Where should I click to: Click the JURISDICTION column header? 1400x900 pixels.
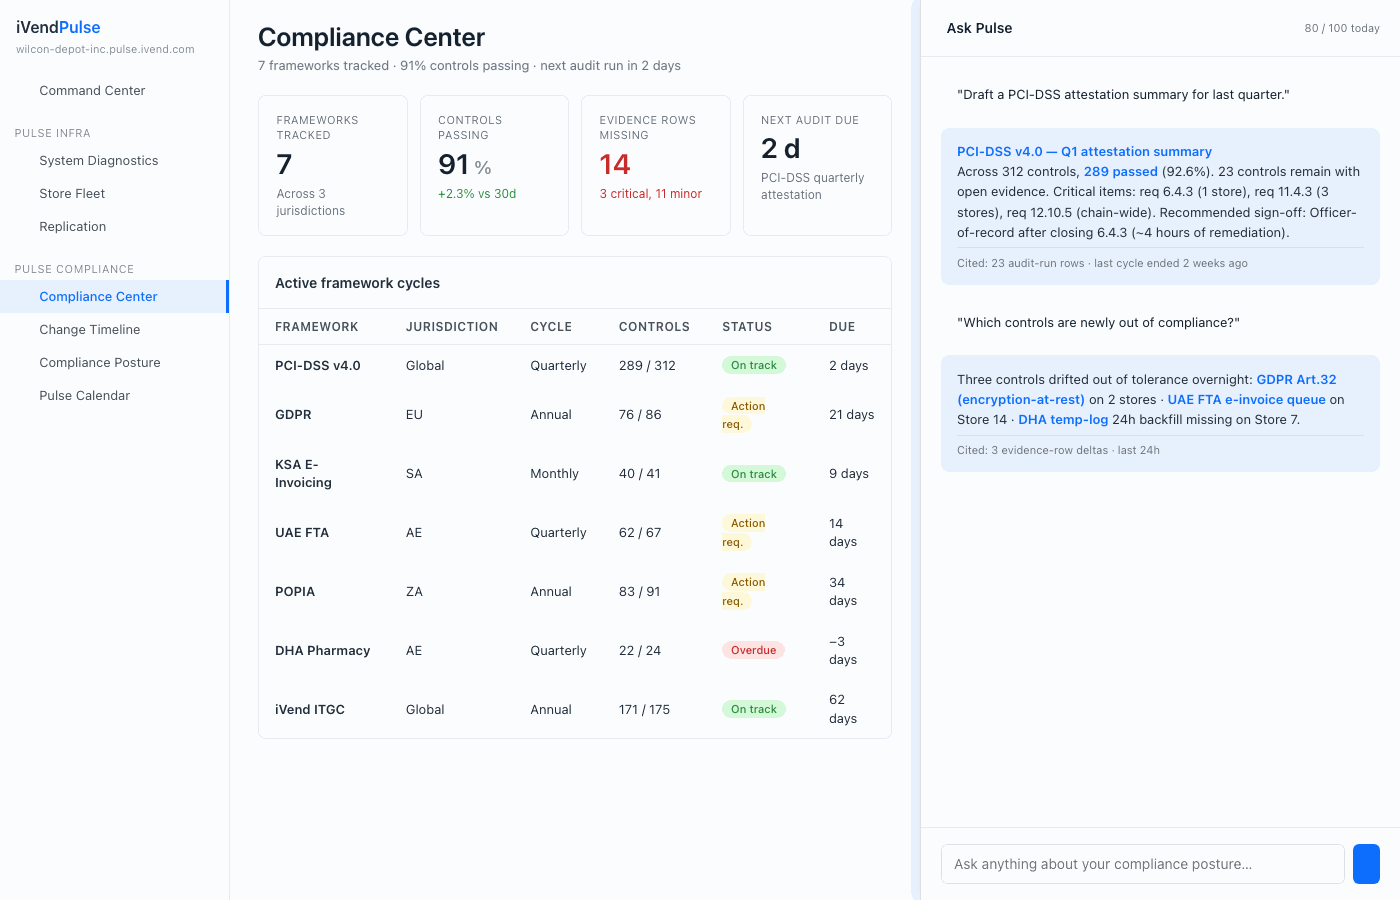[x=452, y=327]
